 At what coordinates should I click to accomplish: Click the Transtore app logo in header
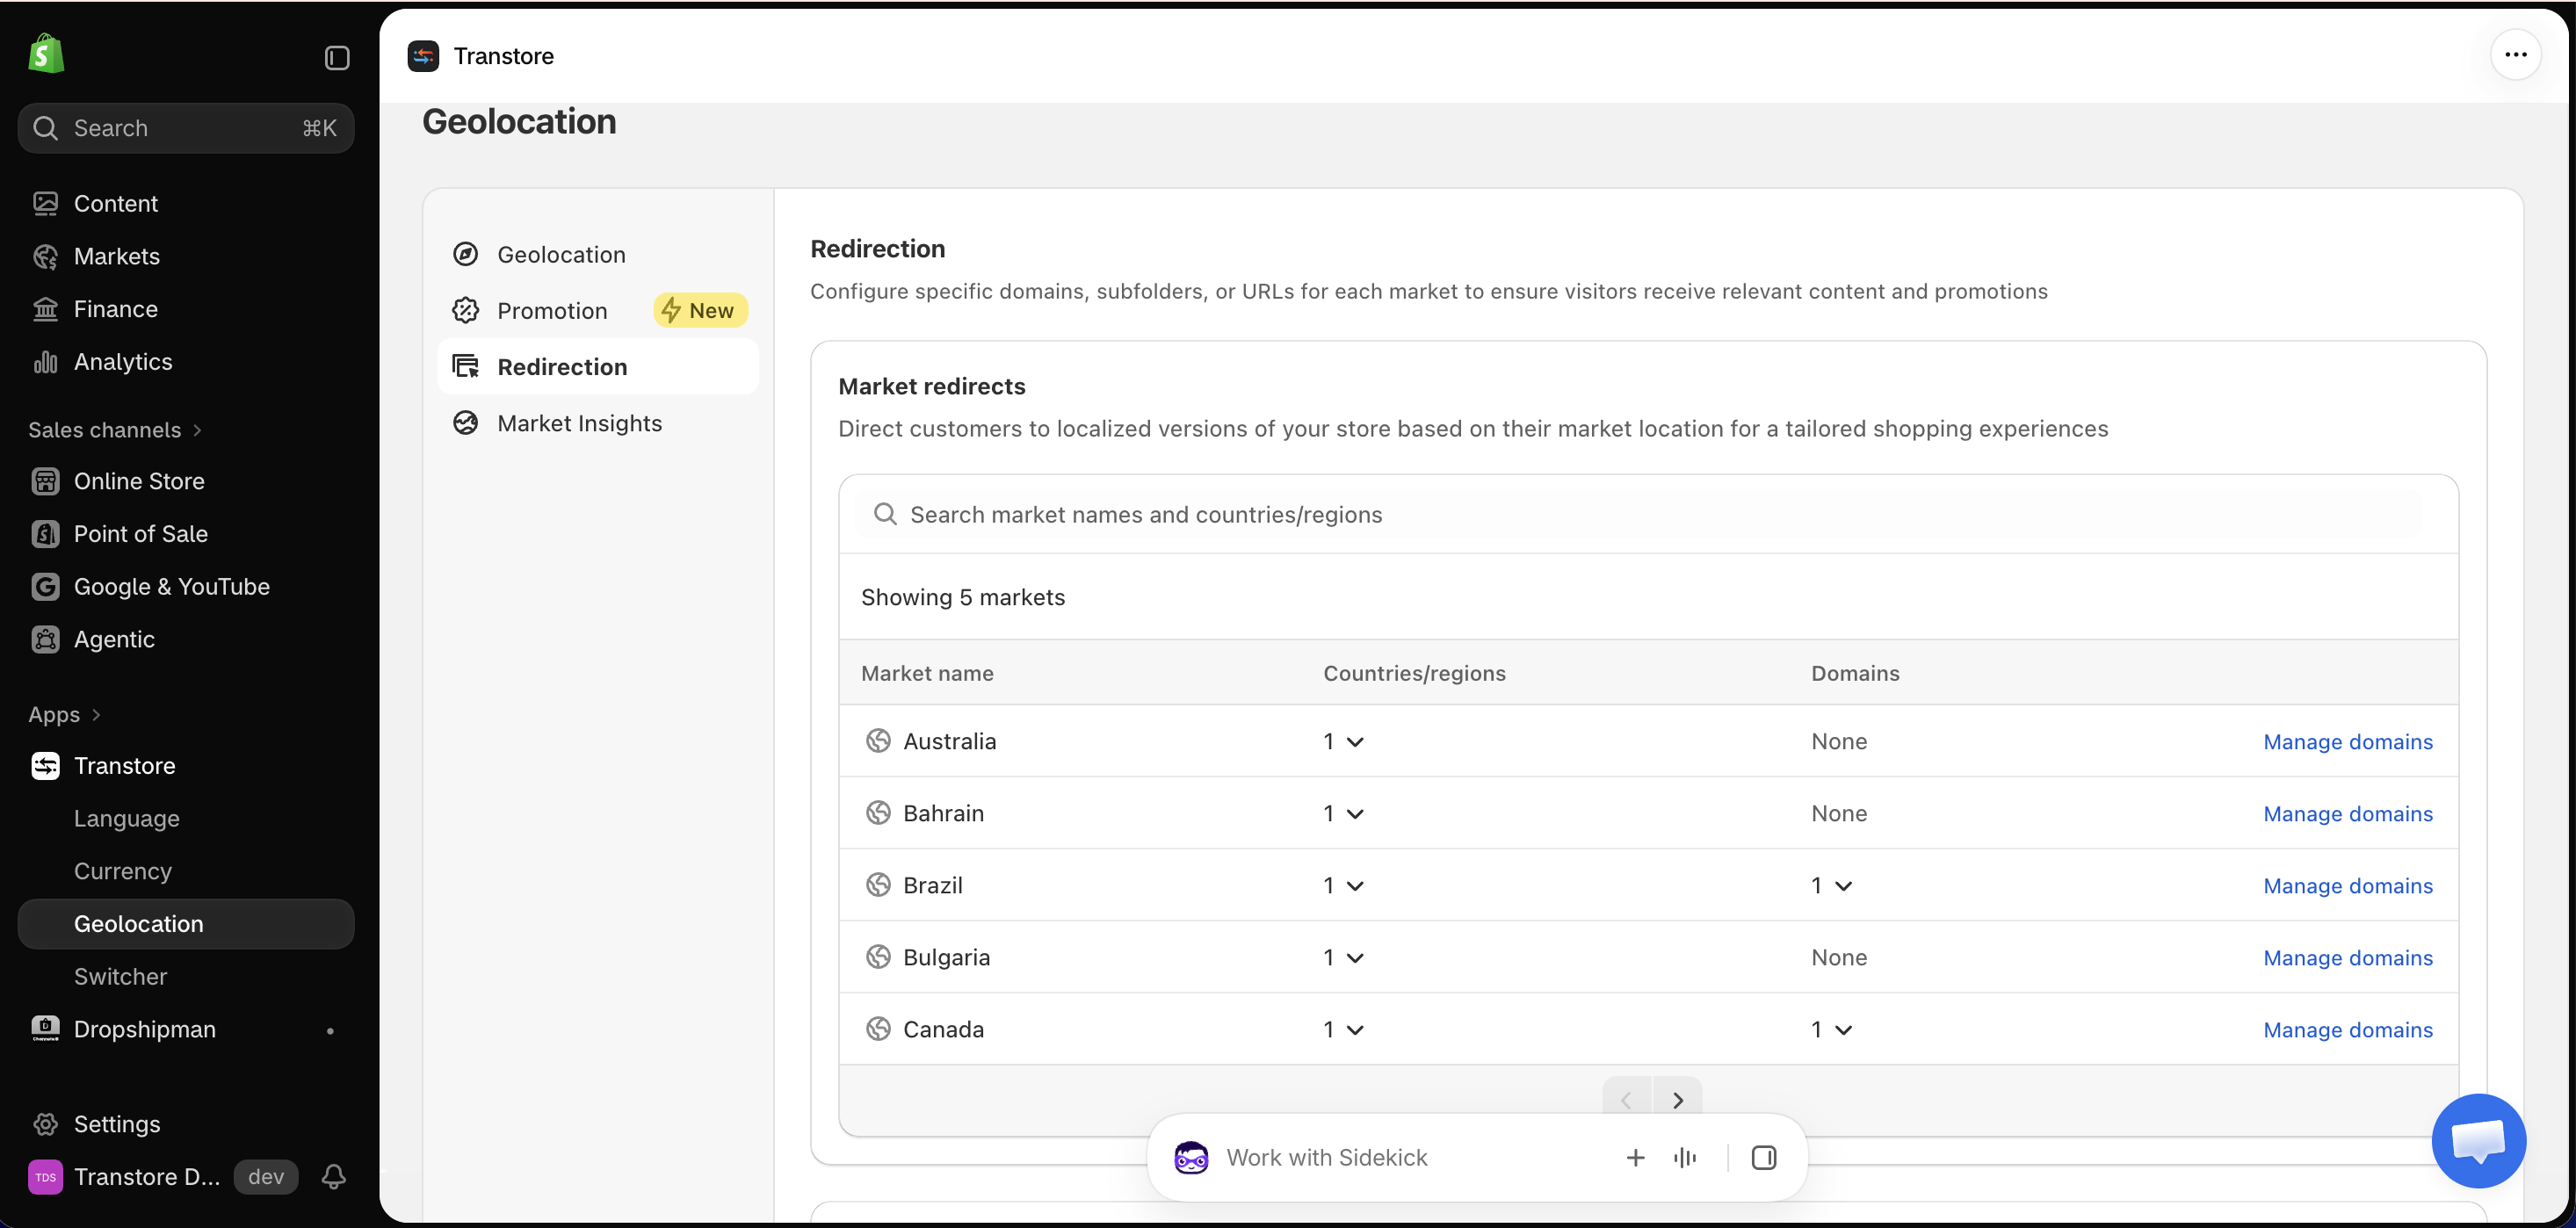coord(423,56)
